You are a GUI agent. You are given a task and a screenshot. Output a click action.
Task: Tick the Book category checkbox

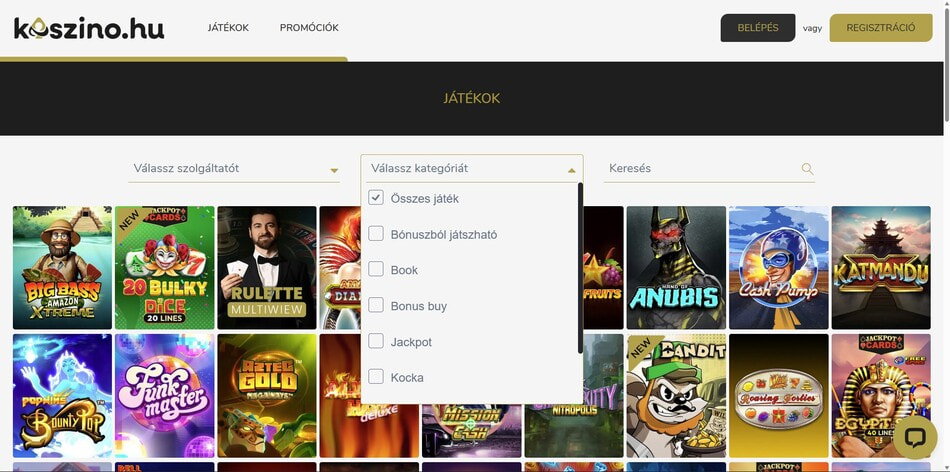pyautogui.click(x=376, y=269)
